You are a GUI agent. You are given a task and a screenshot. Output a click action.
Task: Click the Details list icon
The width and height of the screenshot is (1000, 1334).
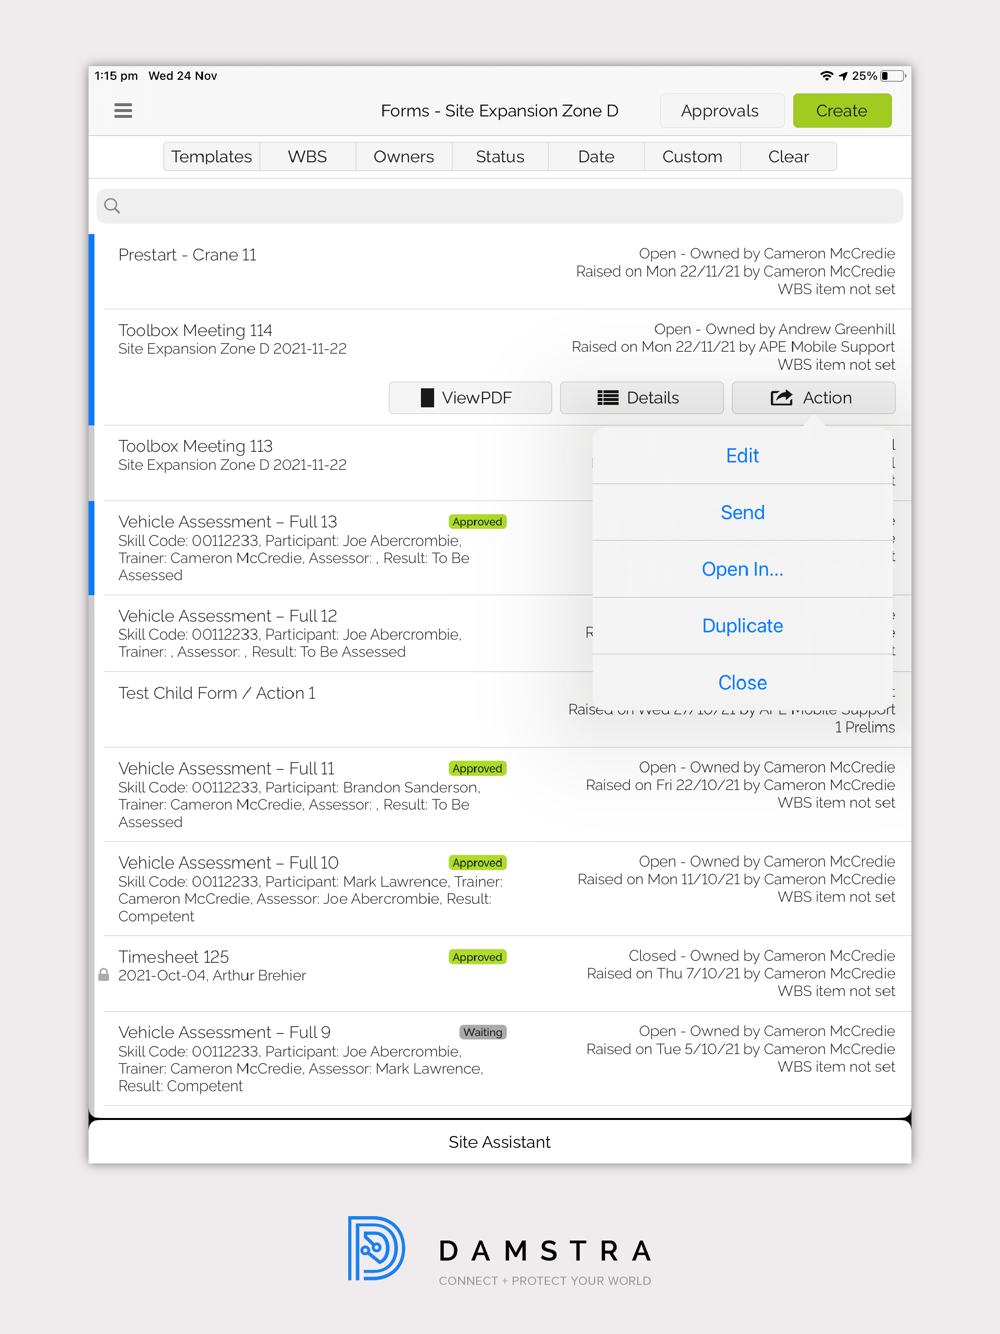click(x=608, y=398)
